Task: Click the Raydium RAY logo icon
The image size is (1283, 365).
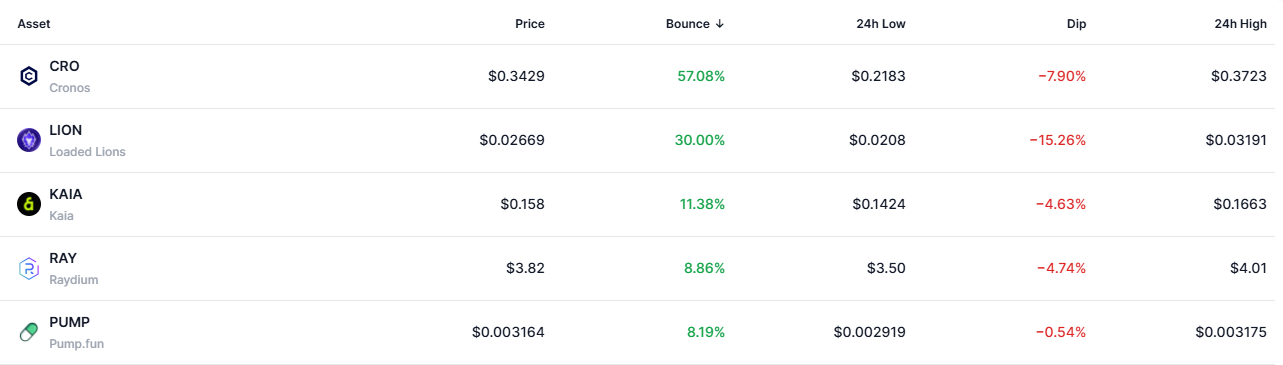Action: coord(29,268)
